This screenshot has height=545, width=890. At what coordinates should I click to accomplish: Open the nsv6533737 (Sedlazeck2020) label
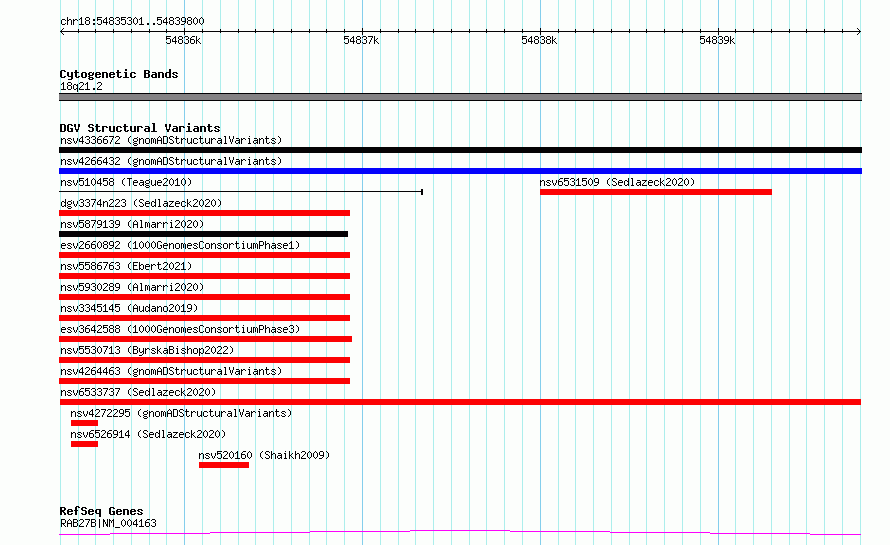pyautogui.click(x=138, y=392)
